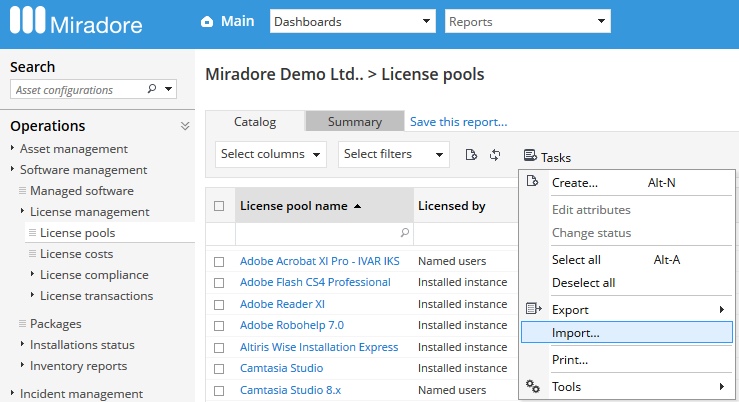The width and height of the screenshot is (739, 402).
Task: Click the License pool name filter field
Action: (324, 233)
